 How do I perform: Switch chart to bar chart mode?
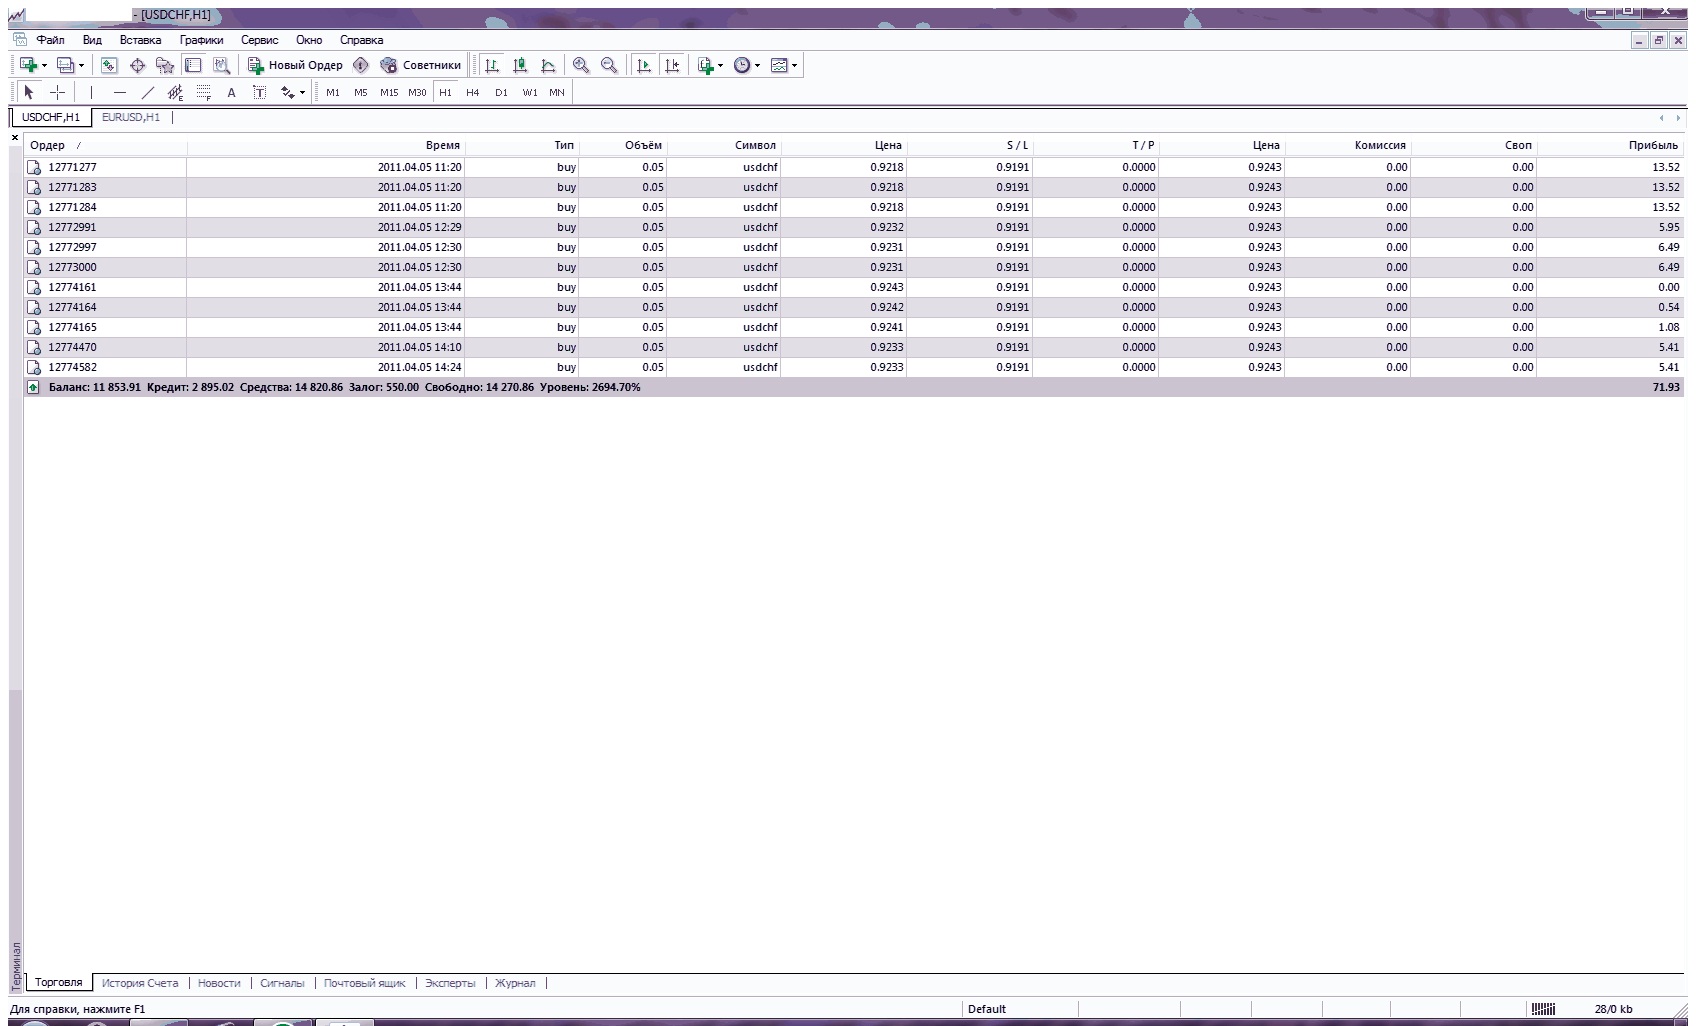(492, 65)
